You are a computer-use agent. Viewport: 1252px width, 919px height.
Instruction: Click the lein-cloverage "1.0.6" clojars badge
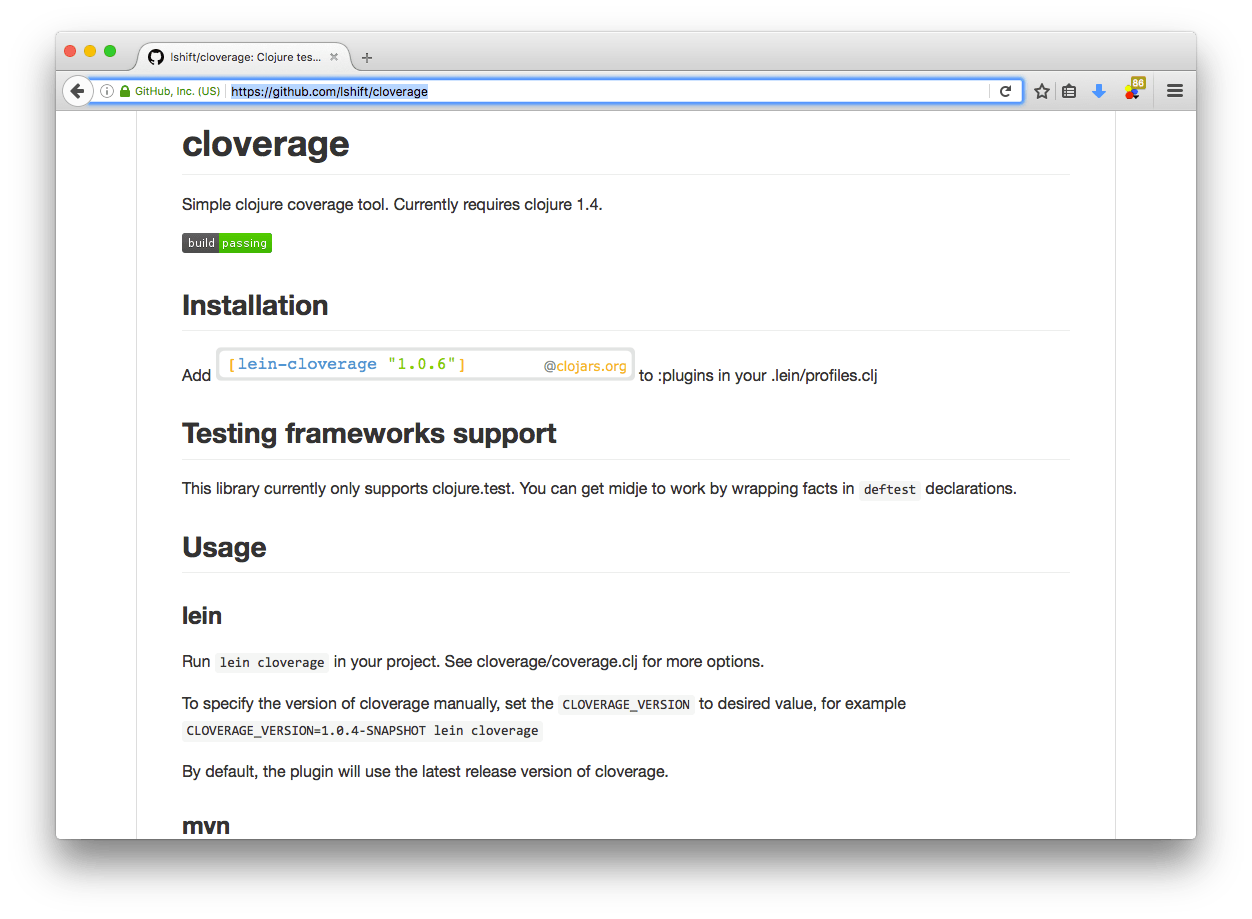click(x=426, y=364)
